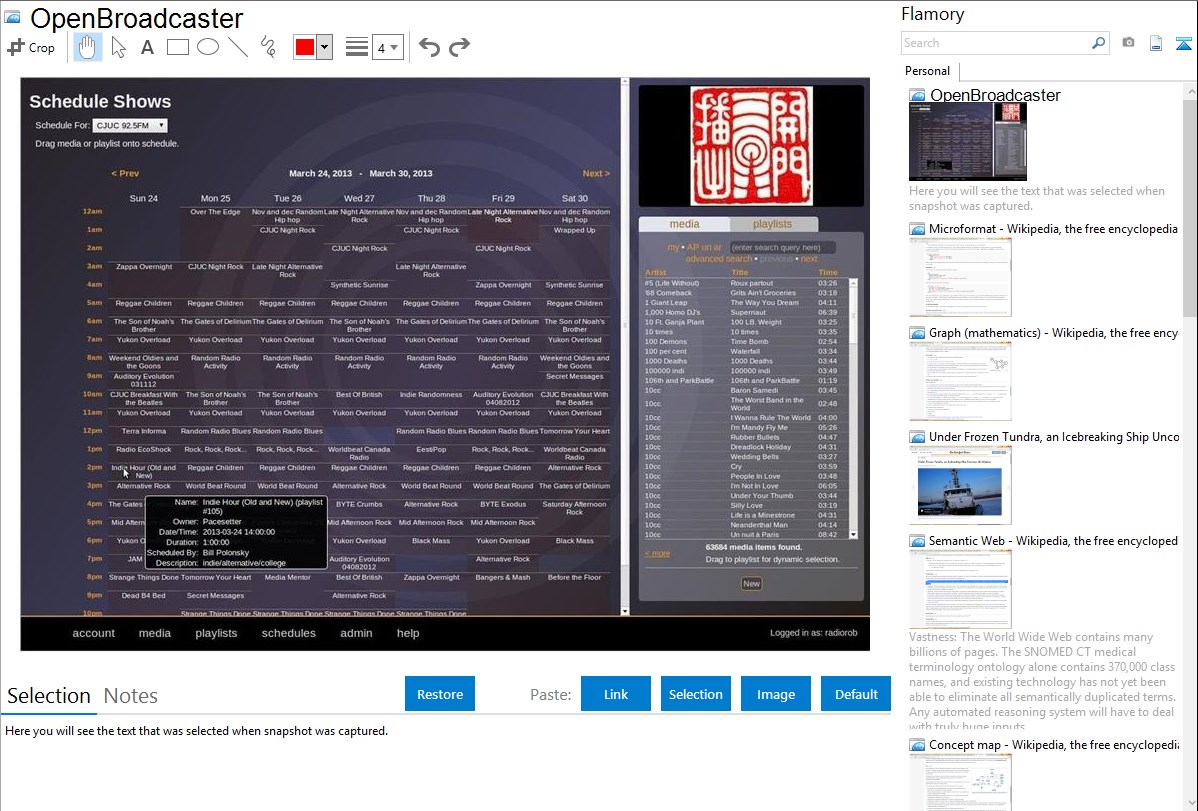This screenshot has width=1198, height=811.
Task: Pick the rectangle shape tool
Action: 178,47
